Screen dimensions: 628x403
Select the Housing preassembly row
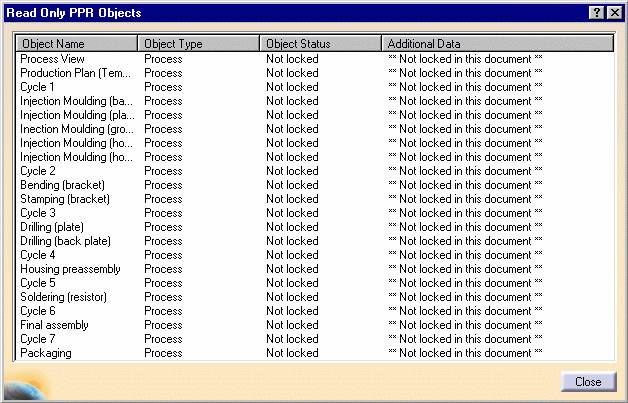(x=70, y=269)
